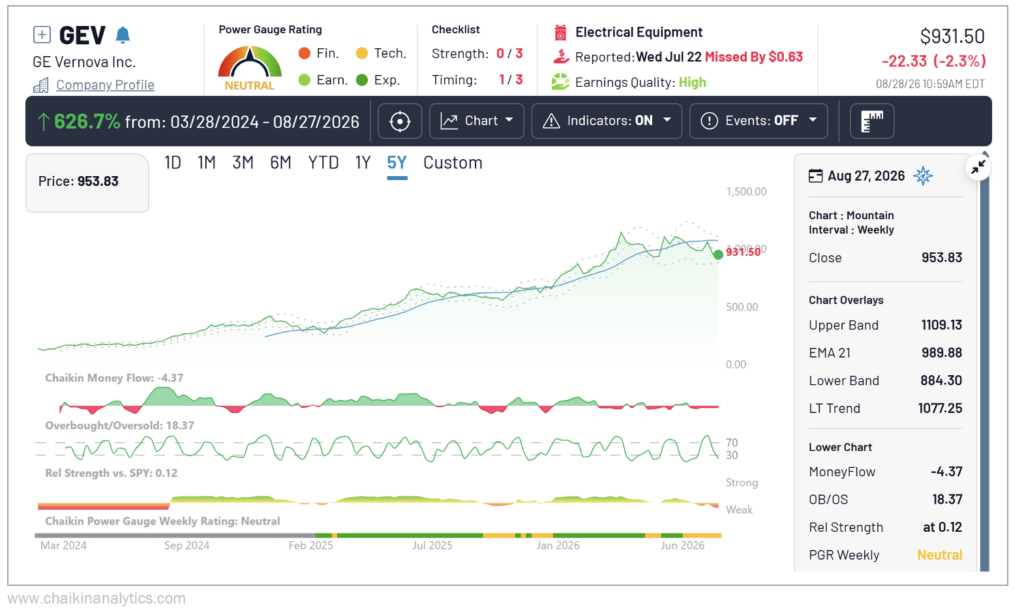Image resolution: width=1024 pixels, height=612 pixels.
Task: Choose the YTD time range
Action: [x=323, y=163]
